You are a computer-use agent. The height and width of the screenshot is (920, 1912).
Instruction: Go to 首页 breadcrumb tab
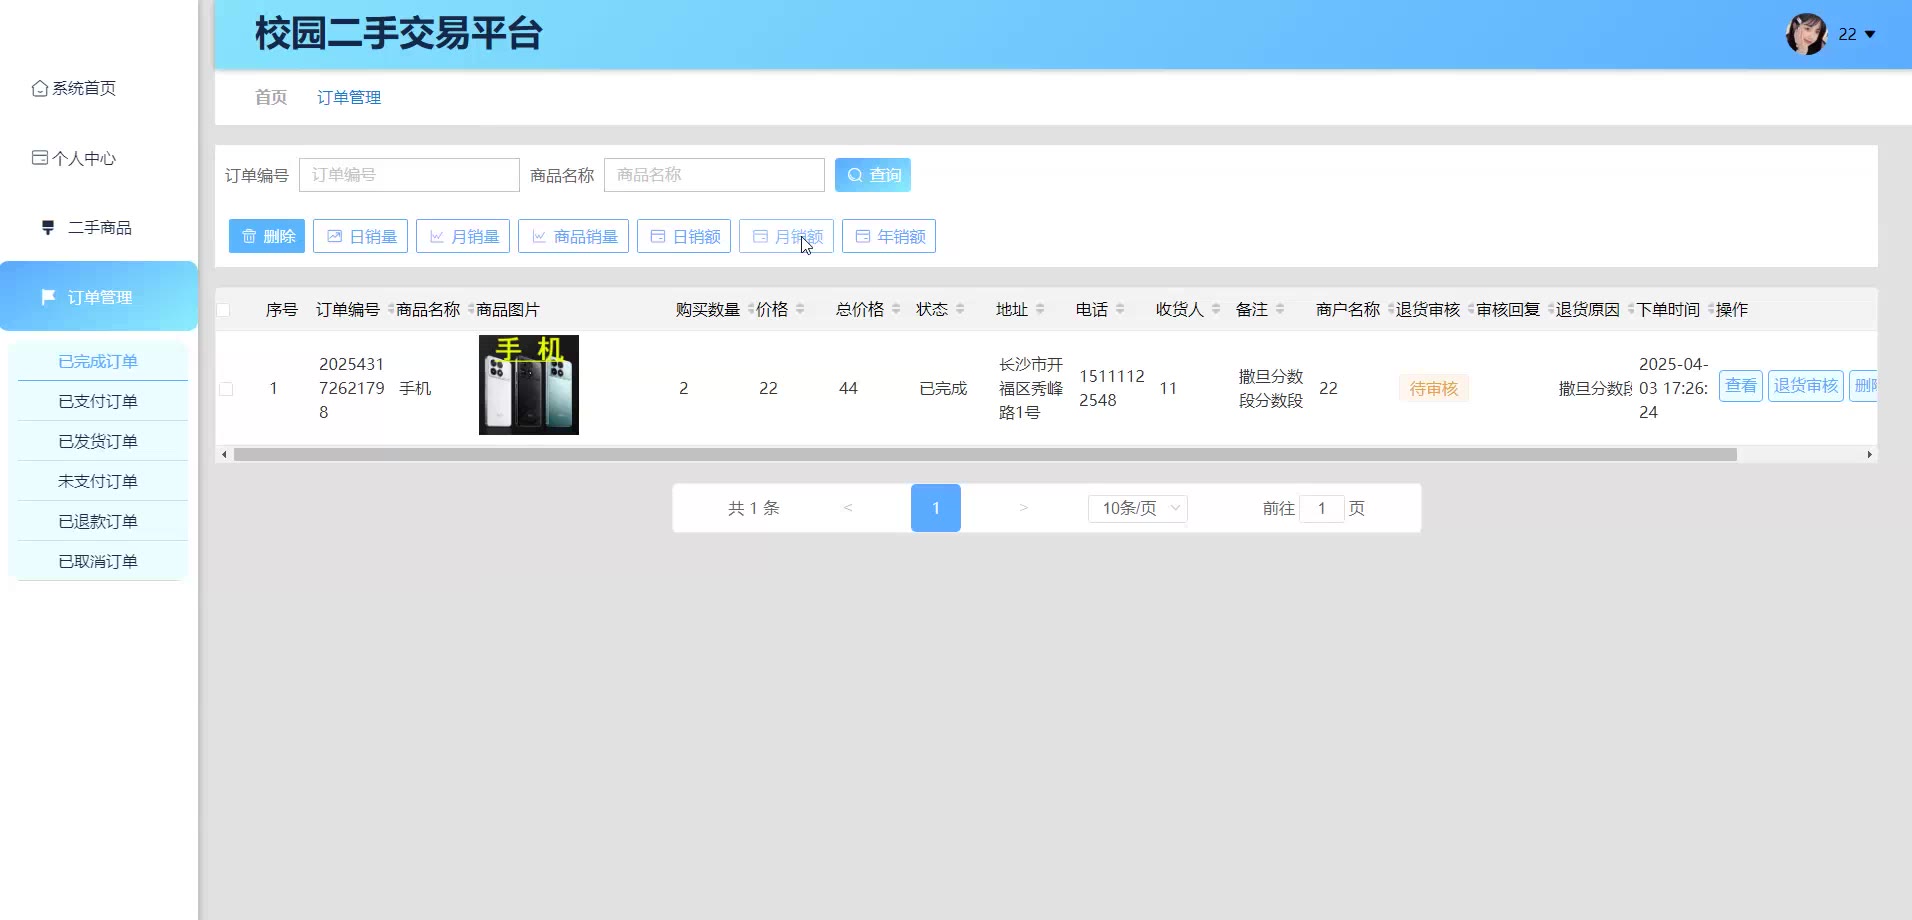click(x=271, y=97)
